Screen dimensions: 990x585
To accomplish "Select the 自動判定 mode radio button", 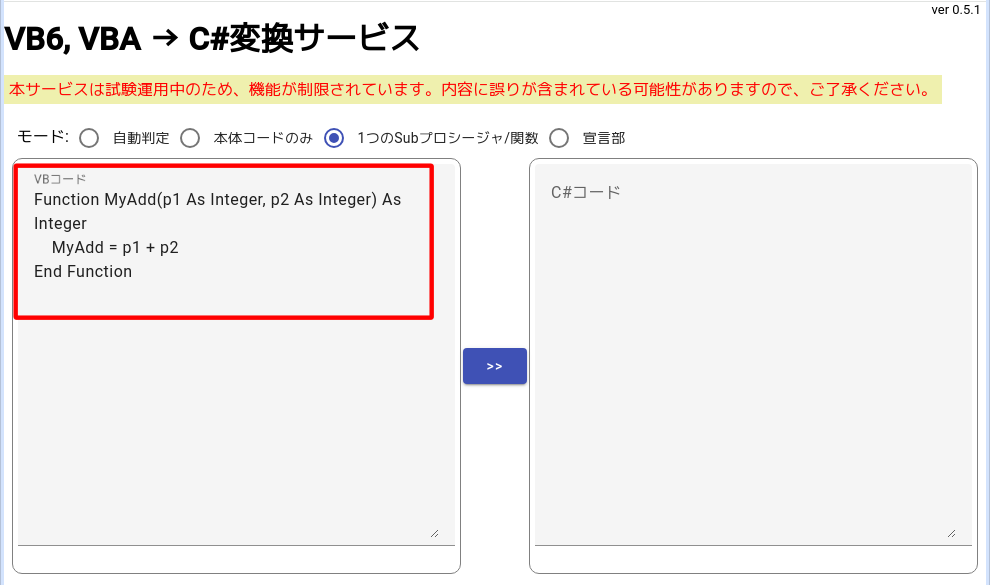I will 89,138.
